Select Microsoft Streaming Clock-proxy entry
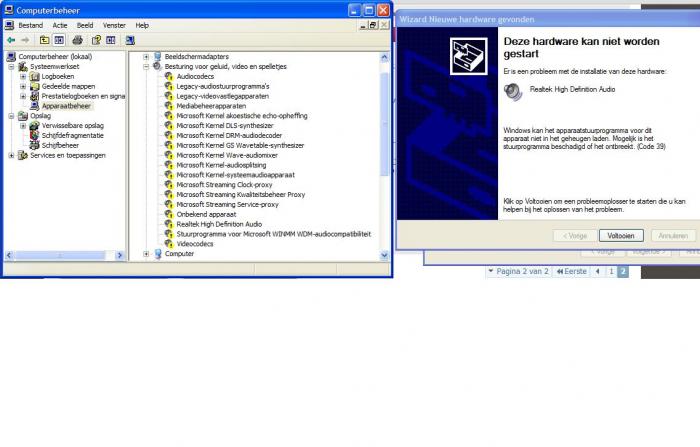Screen dimensions: 700x447 [x=224, y=184]
